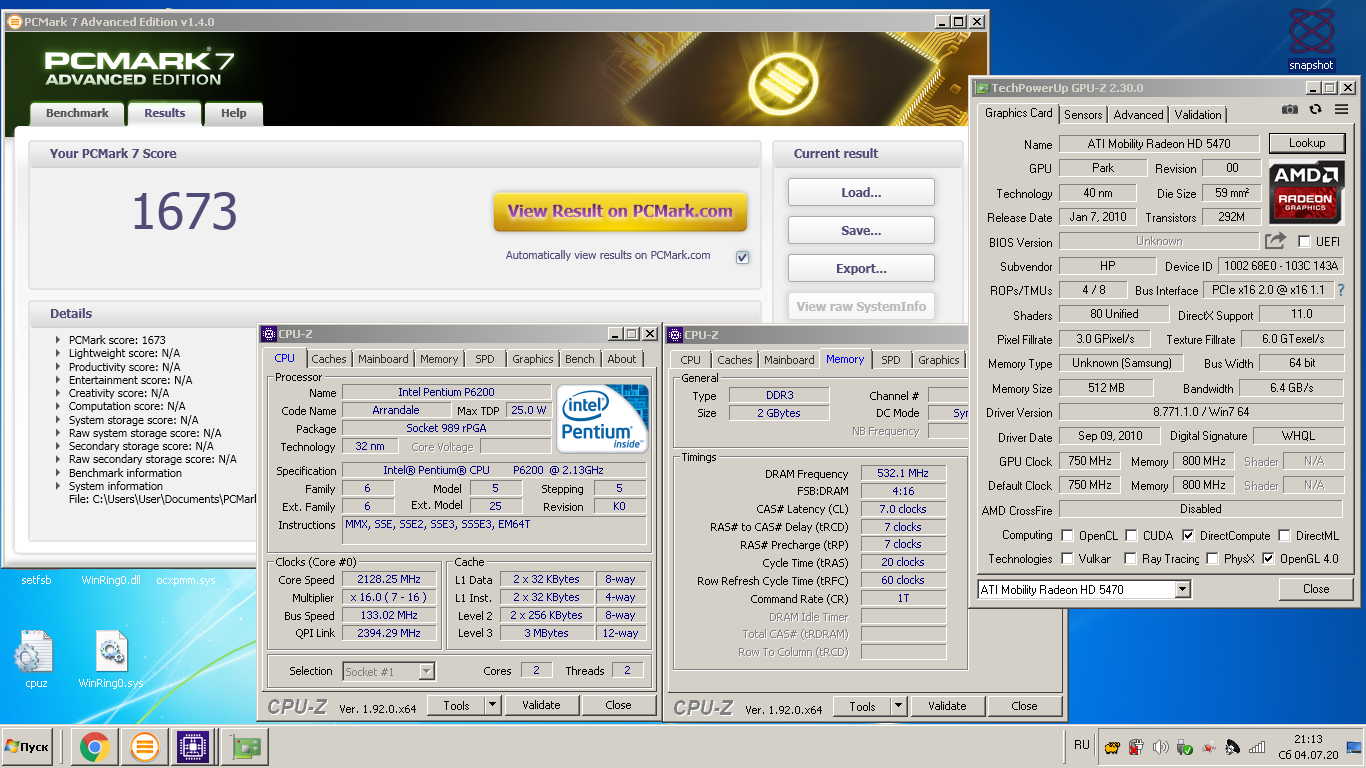Click the Export... button
The image size is (1366, 768).
pyautogui.click(x=861, y=268)
